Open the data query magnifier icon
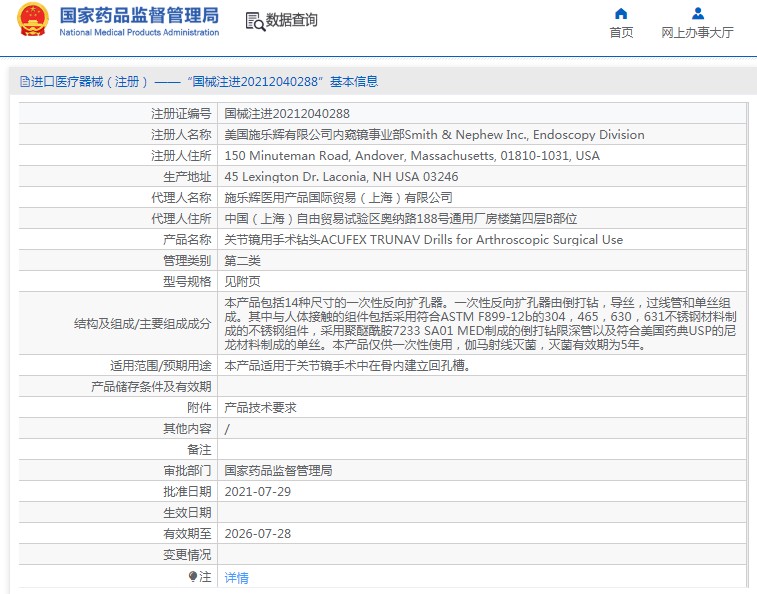 tap(255, 22)
